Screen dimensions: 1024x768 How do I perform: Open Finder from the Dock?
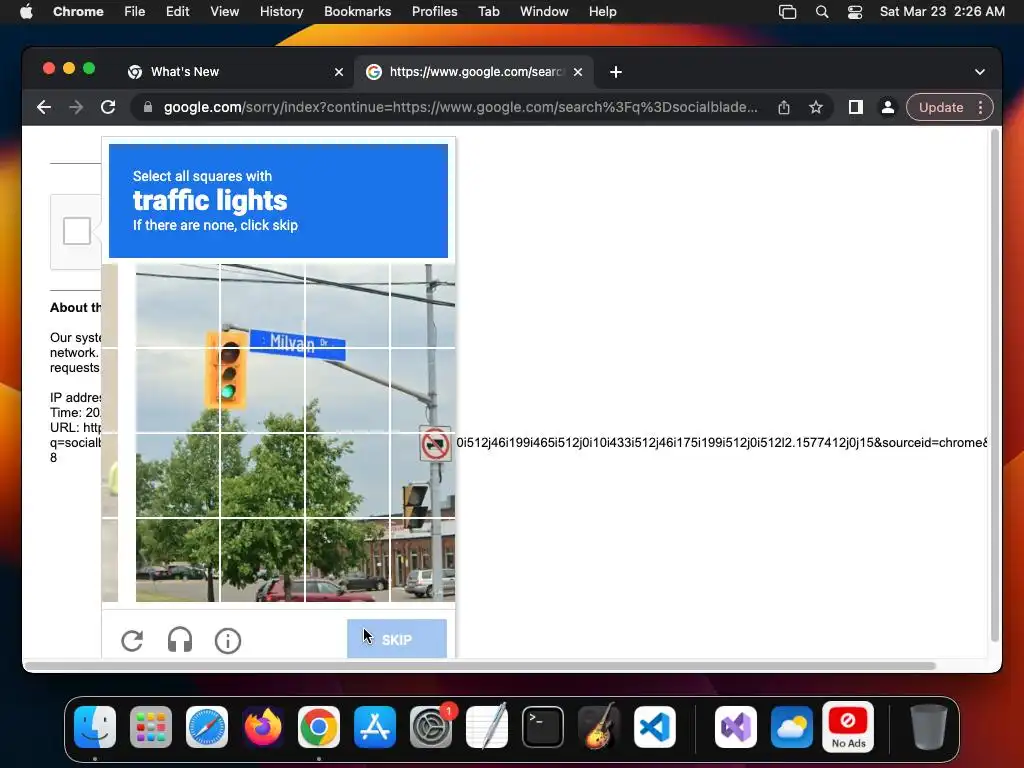95,727
